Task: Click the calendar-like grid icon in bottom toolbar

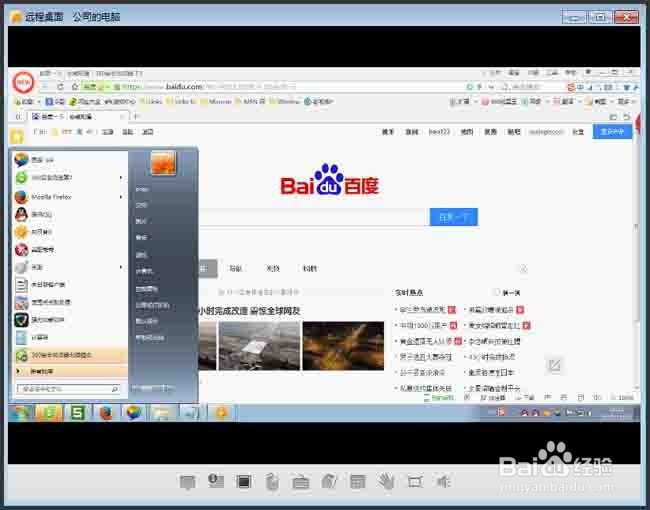Action: [x=358, y=481]
